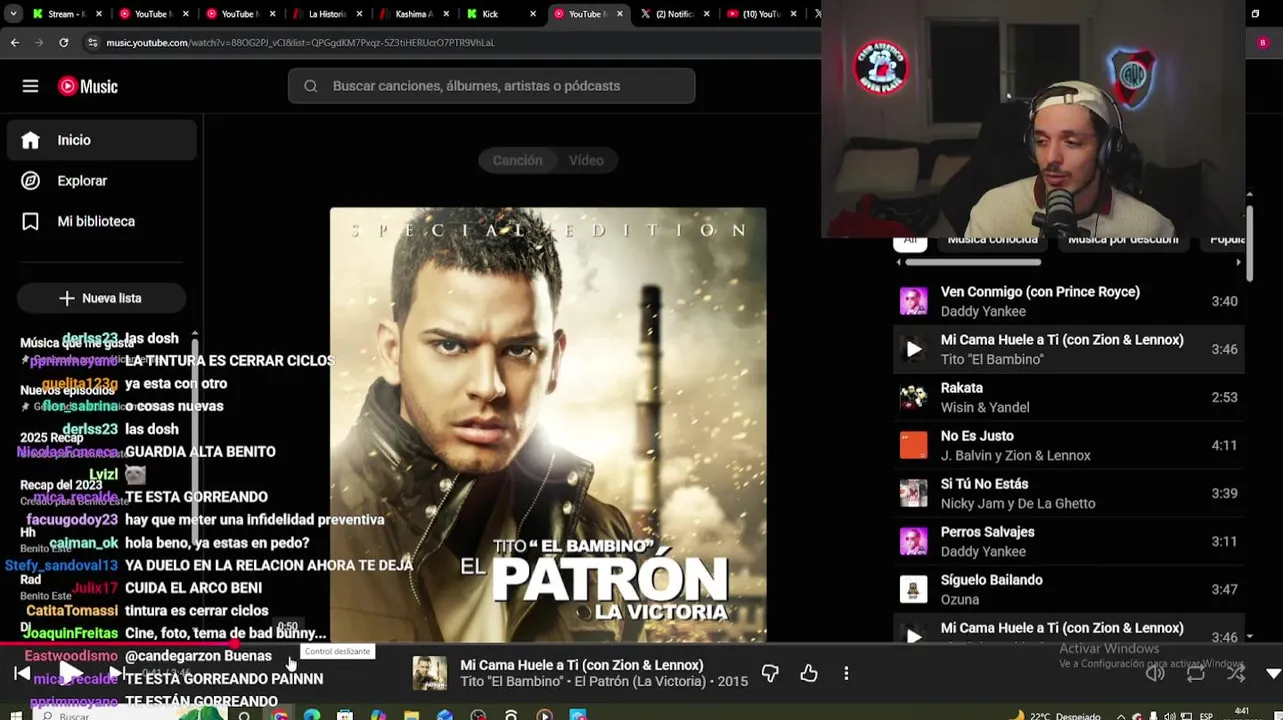This screenshot has height=720, width=1283.
Task: Open the hamburger guide menu
Action: 30,86
